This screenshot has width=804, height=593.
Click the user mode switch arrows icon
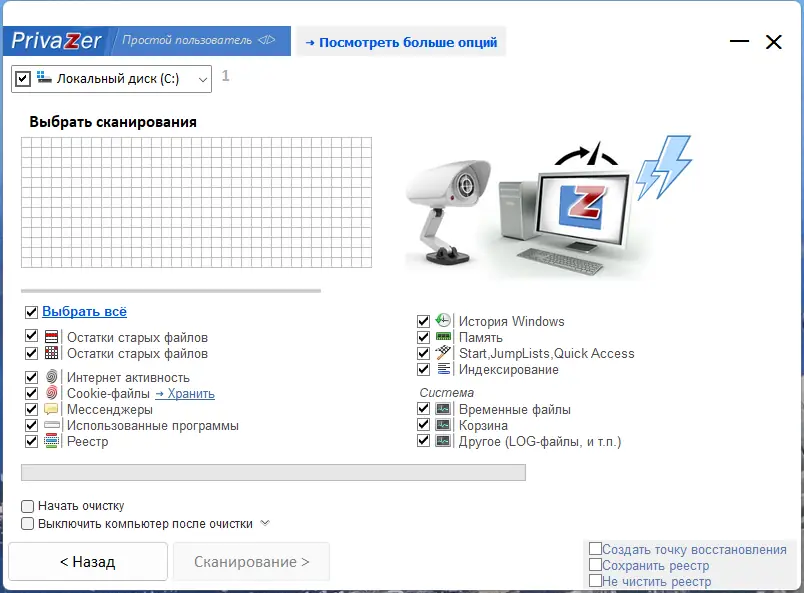click(x=267, y=40)
